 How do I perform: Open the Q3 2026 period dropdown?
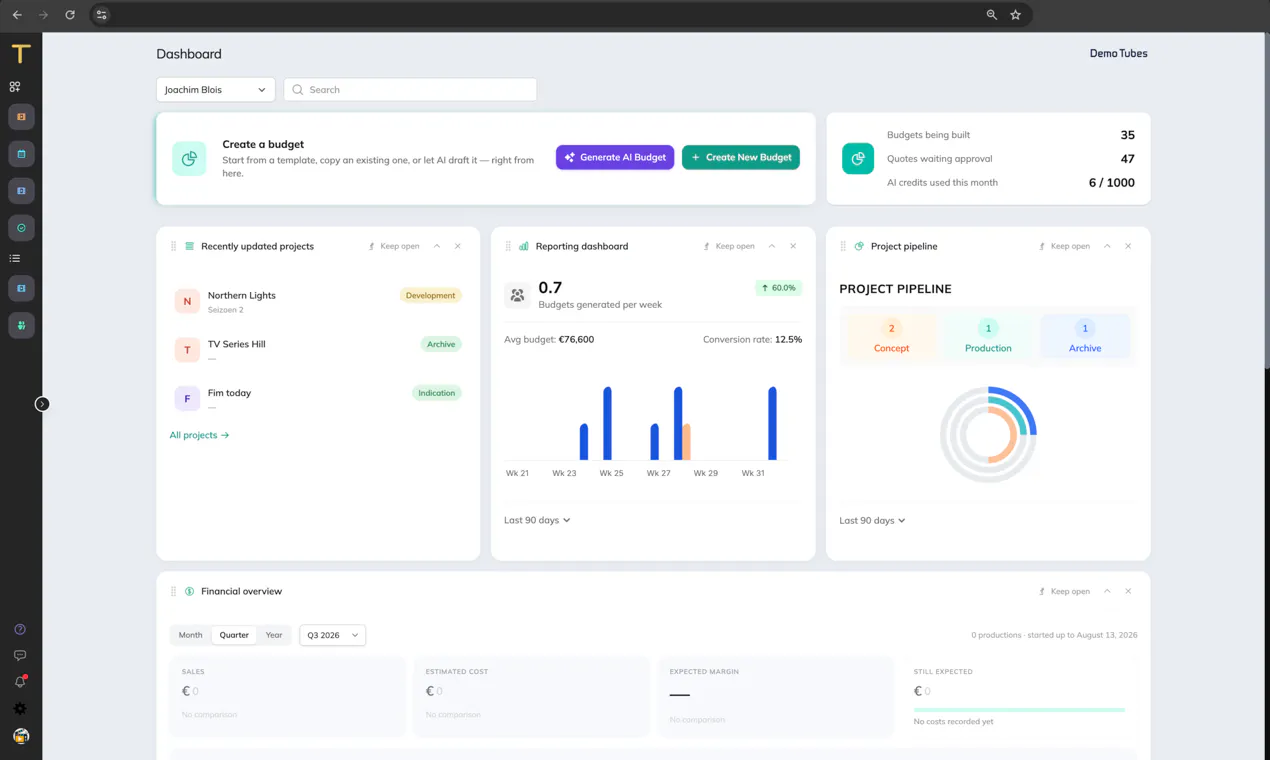click(333, 635)
